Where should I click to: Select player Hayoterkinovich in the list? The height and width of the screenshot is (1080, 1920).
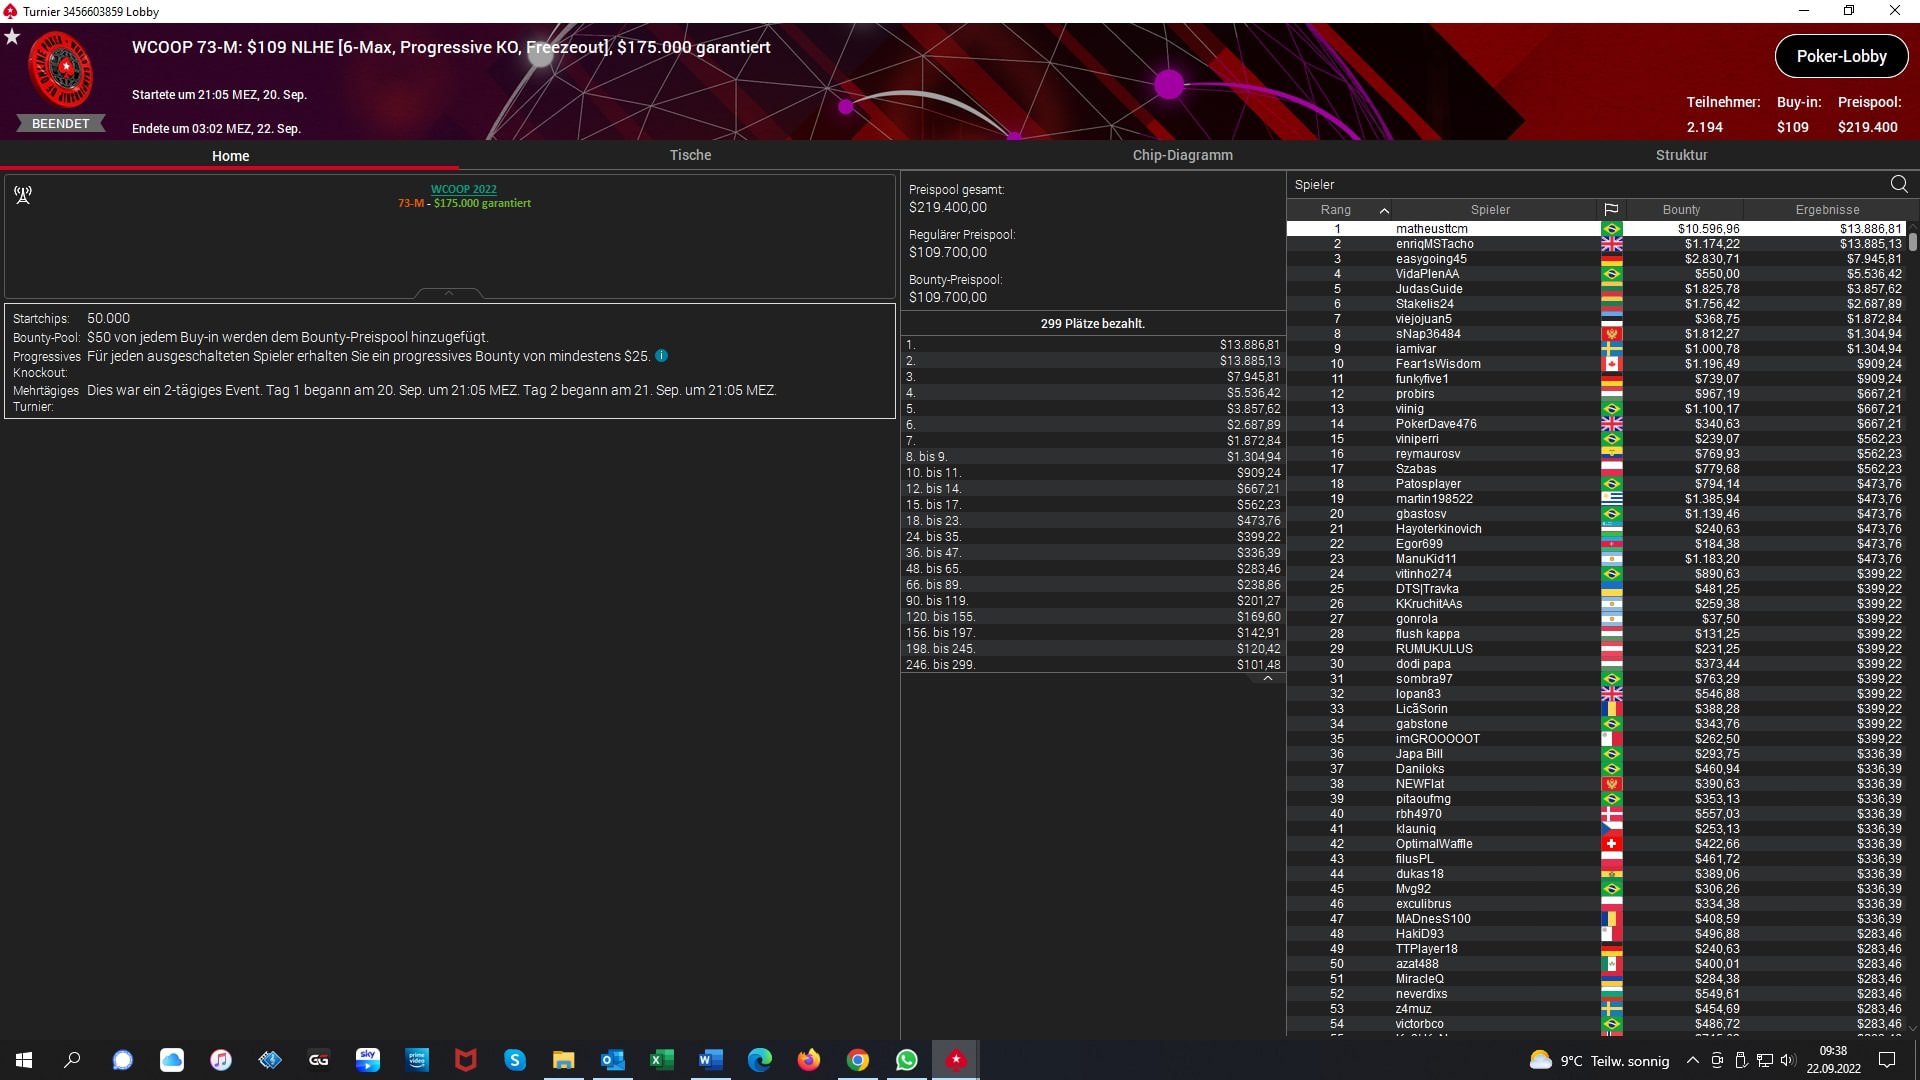pyautogui.click(x=1596, y=529)
